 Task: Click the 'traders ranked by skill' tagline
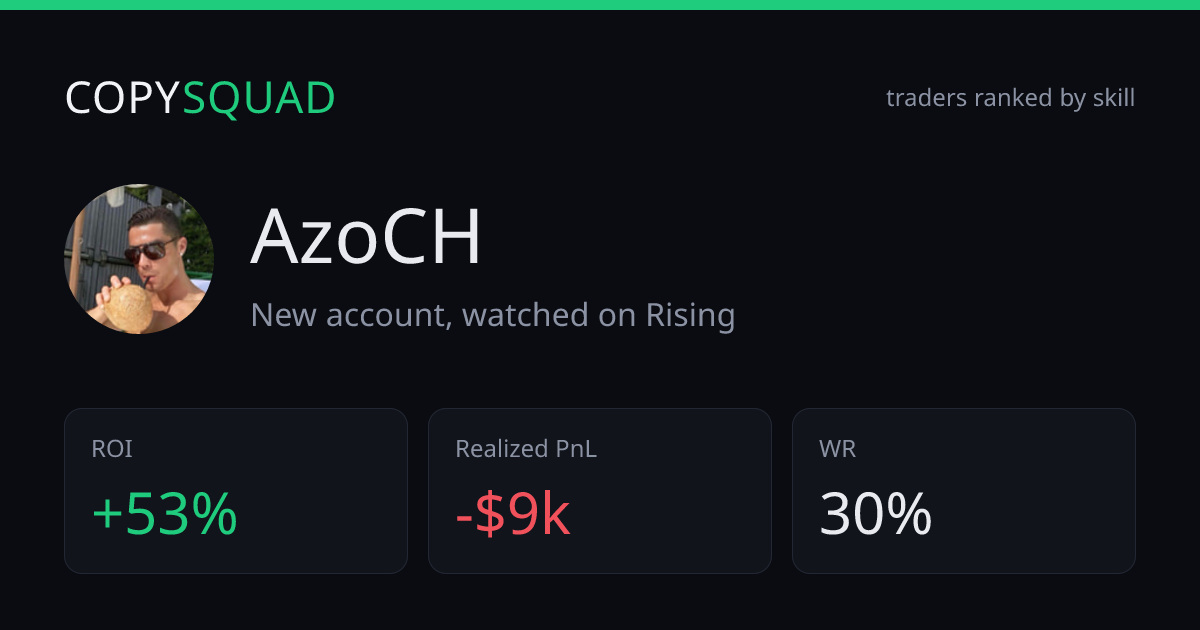coord(1010,98)
